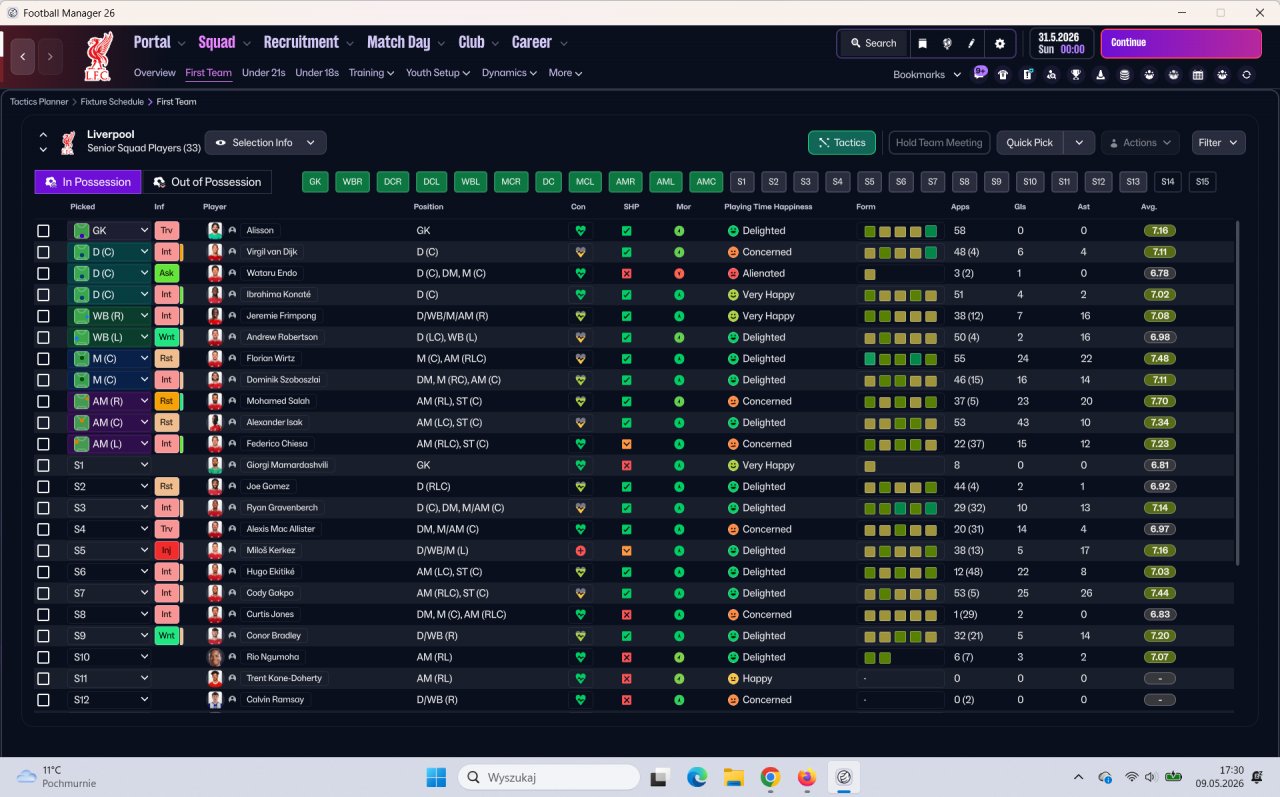Click the Liverpool crest in the header
The height and width of the screenshot is (797, 1280).
[x=98, y=56]
